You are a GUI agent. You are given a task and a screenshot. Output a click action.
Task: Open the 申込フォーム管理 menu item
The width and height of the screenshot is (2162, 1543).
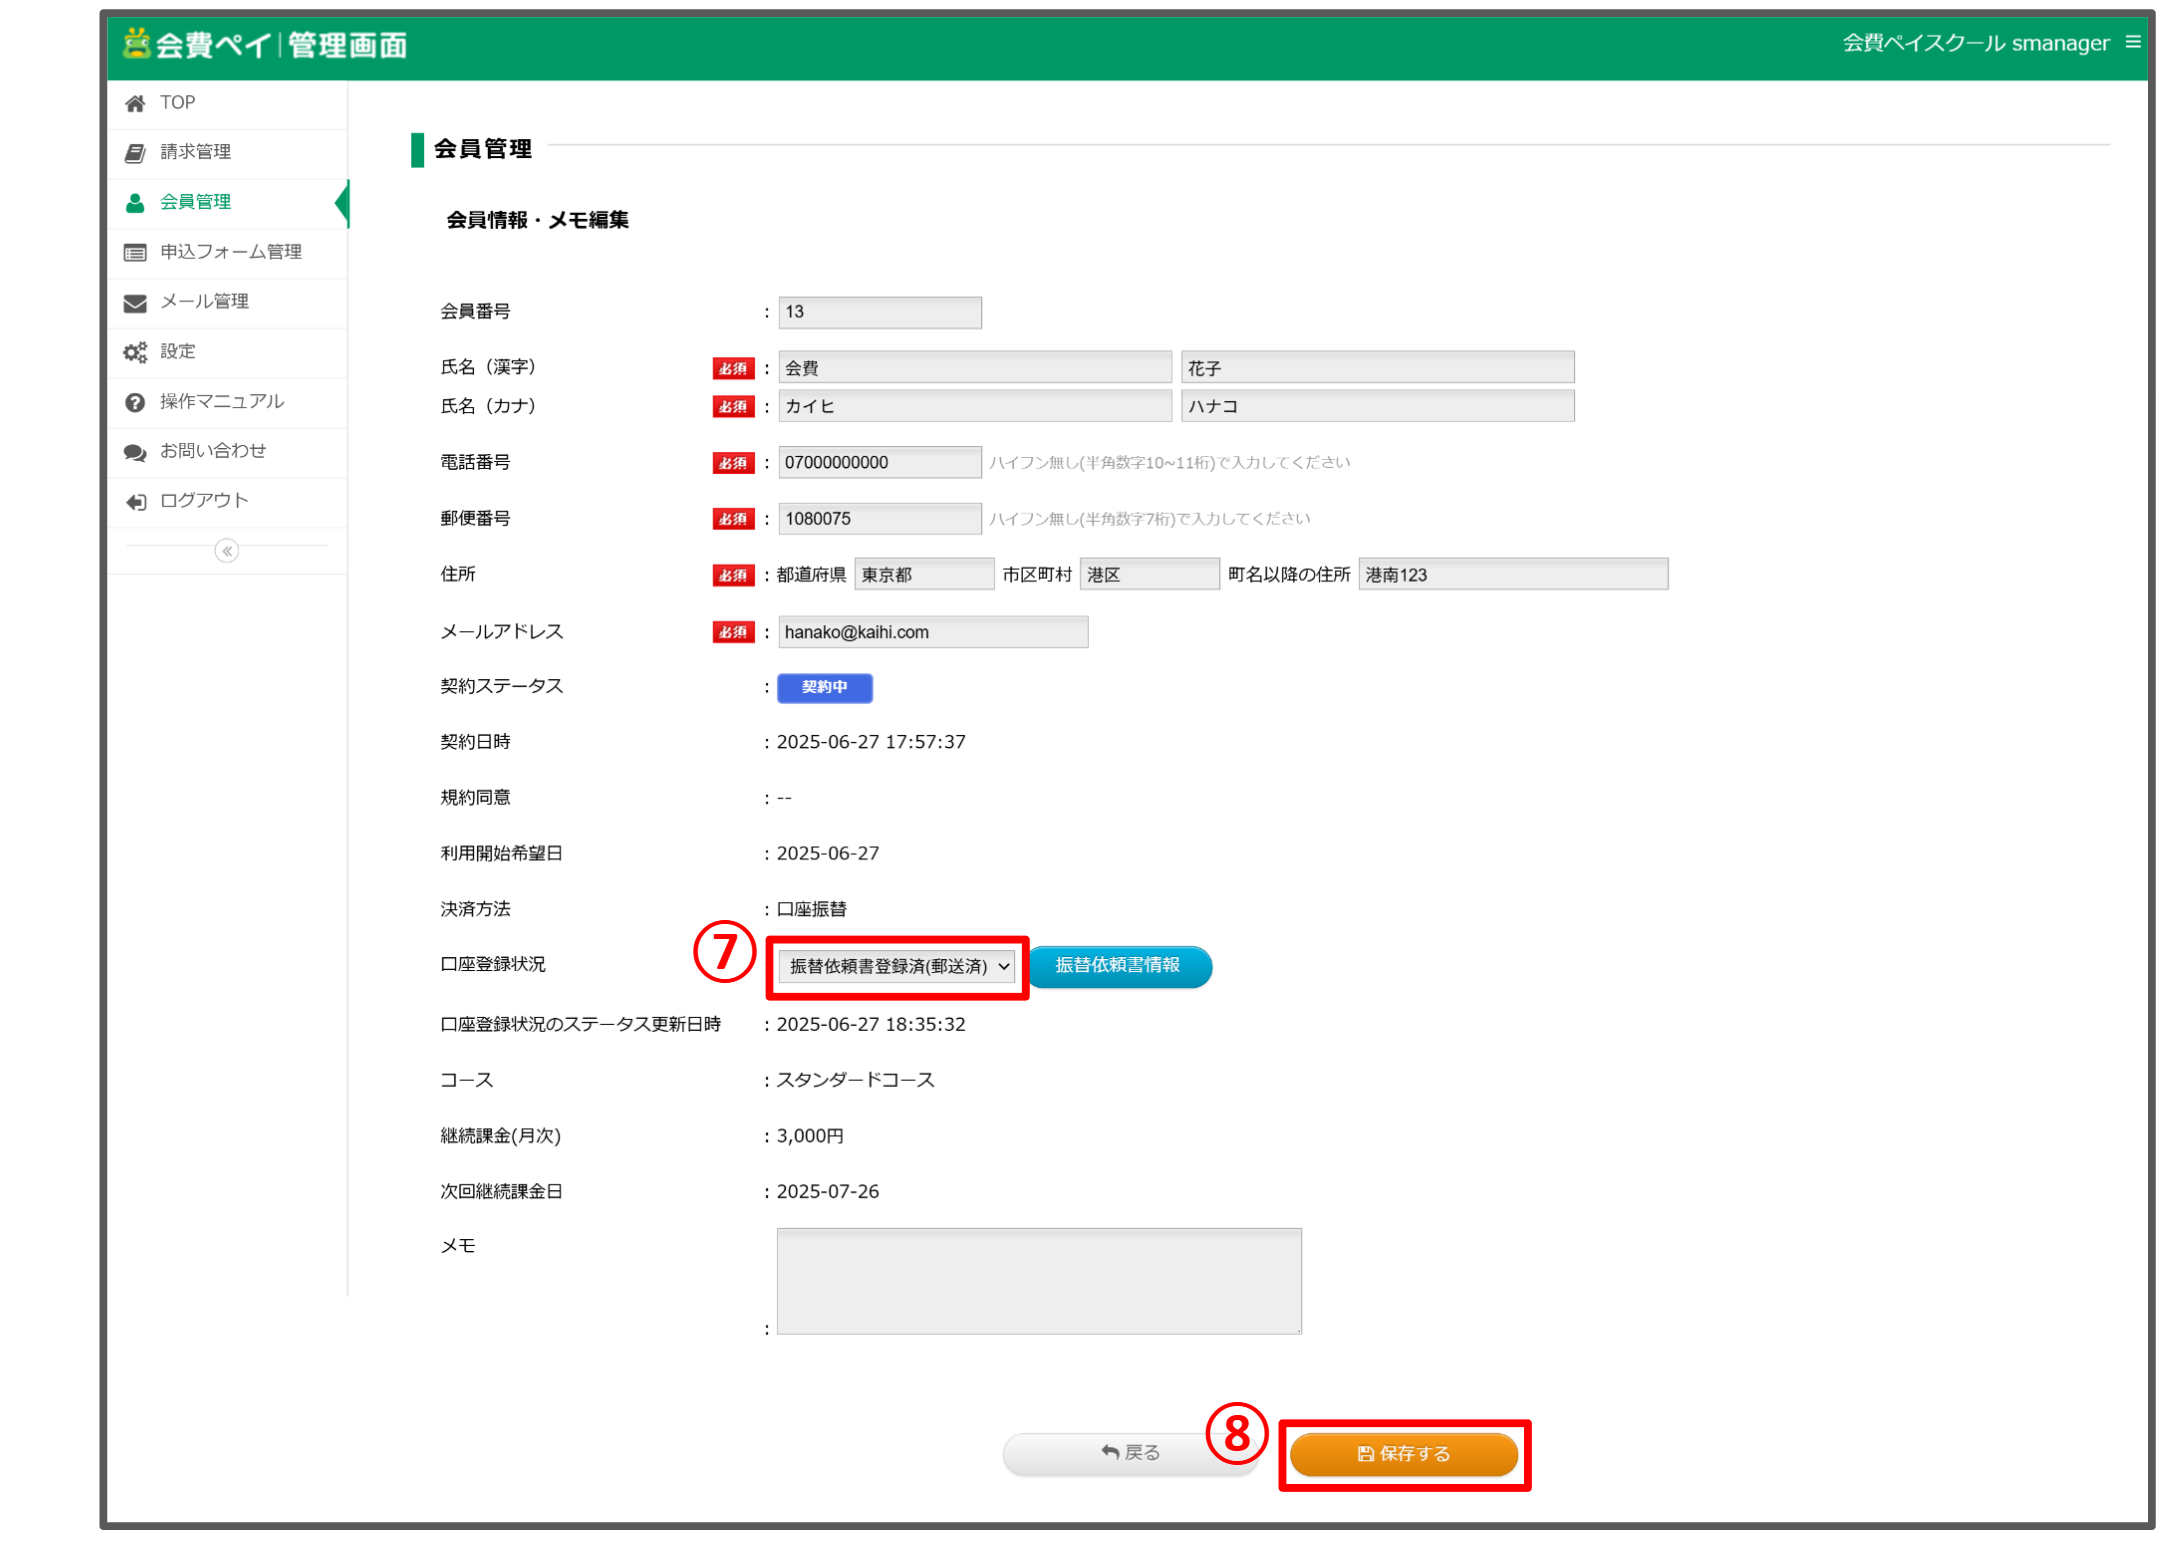pos(231,252)
